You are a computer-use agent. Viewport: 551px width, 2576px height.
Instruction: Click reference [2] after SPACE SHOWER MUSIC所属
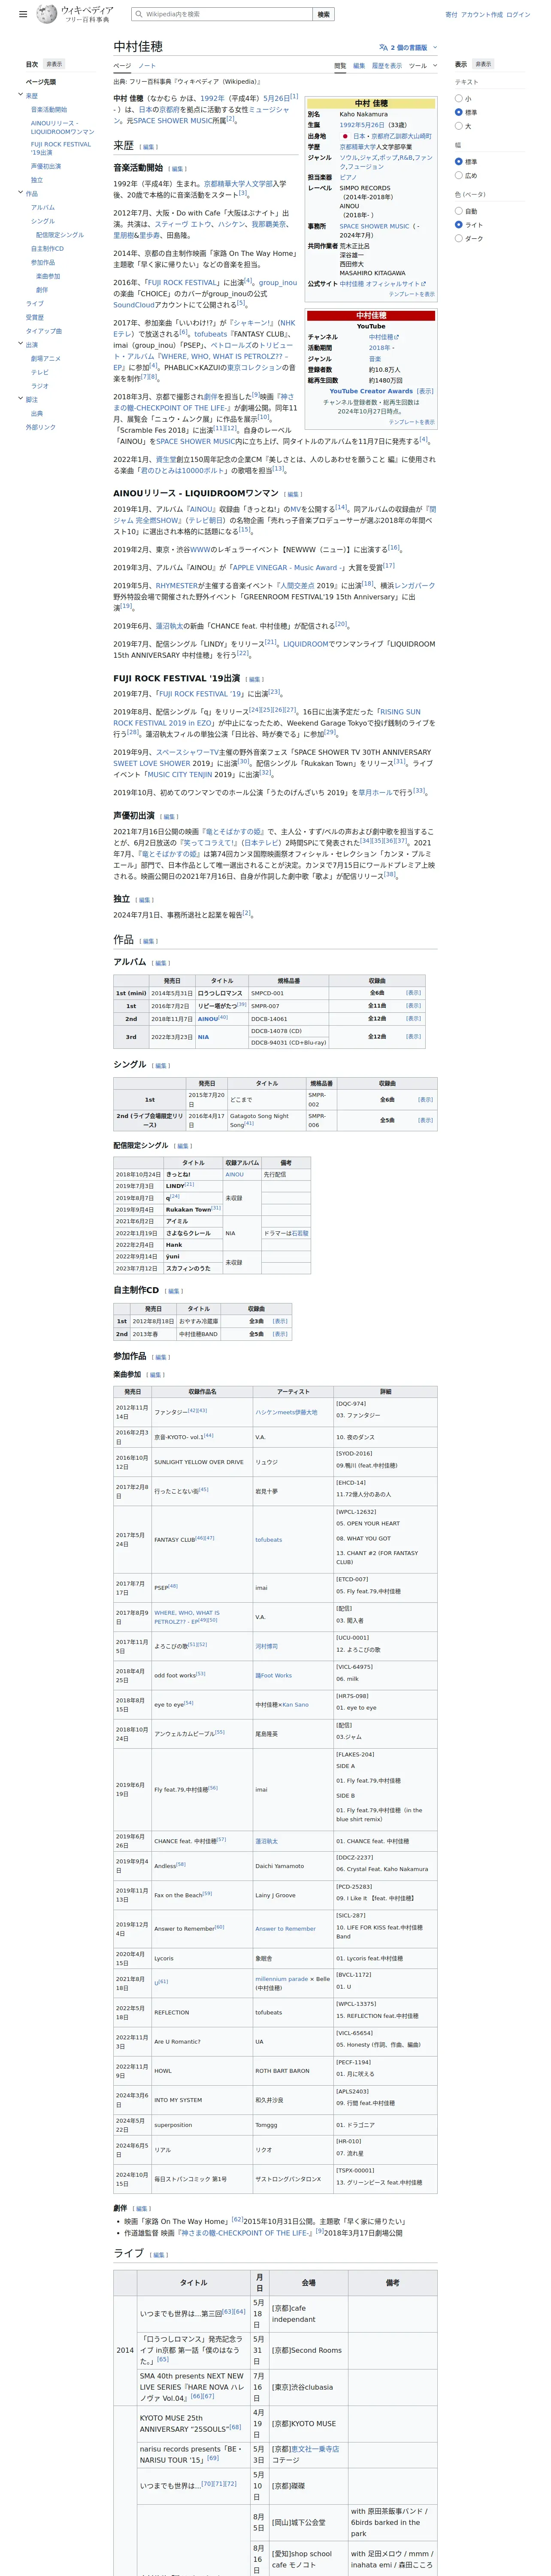[x=231, y=119]
